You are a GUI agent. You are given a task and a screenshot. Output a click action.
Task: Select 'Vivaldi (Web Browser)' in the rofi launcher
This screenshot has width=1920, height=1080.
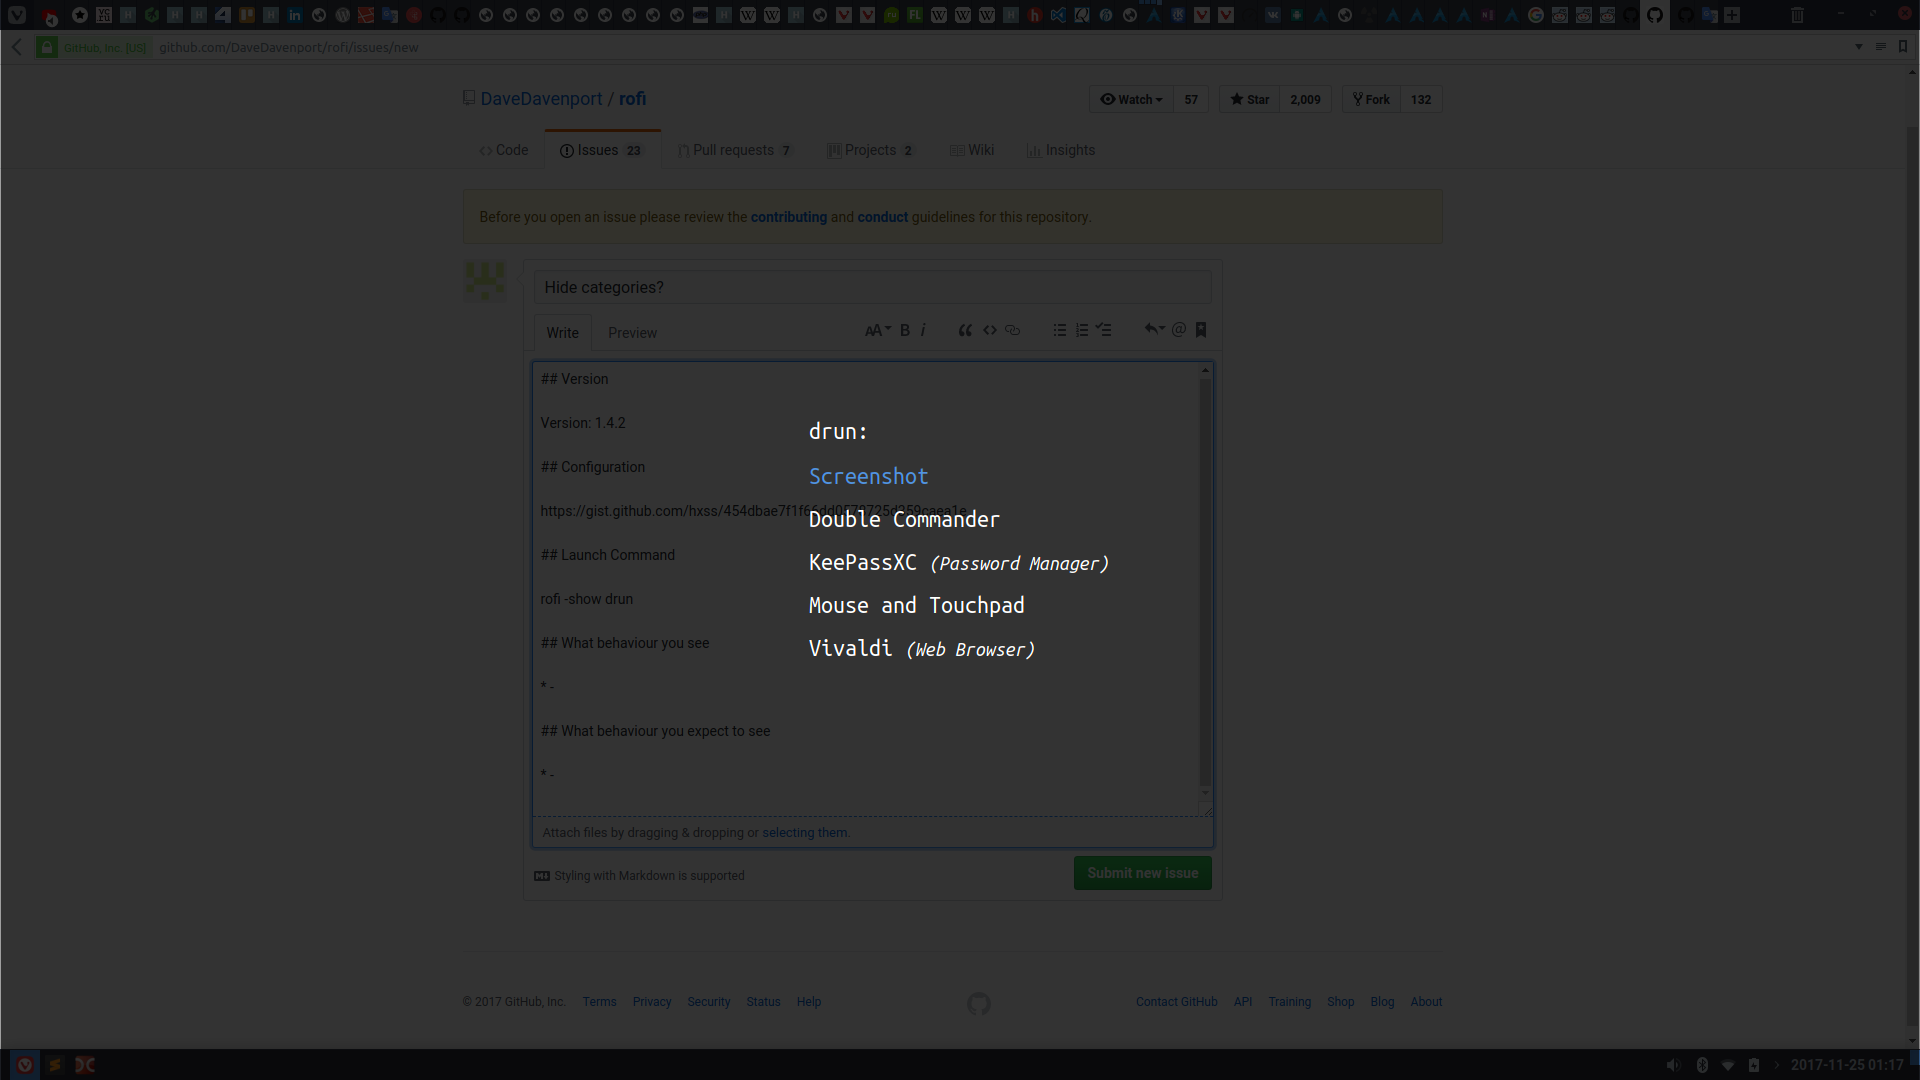pos(920,648)
